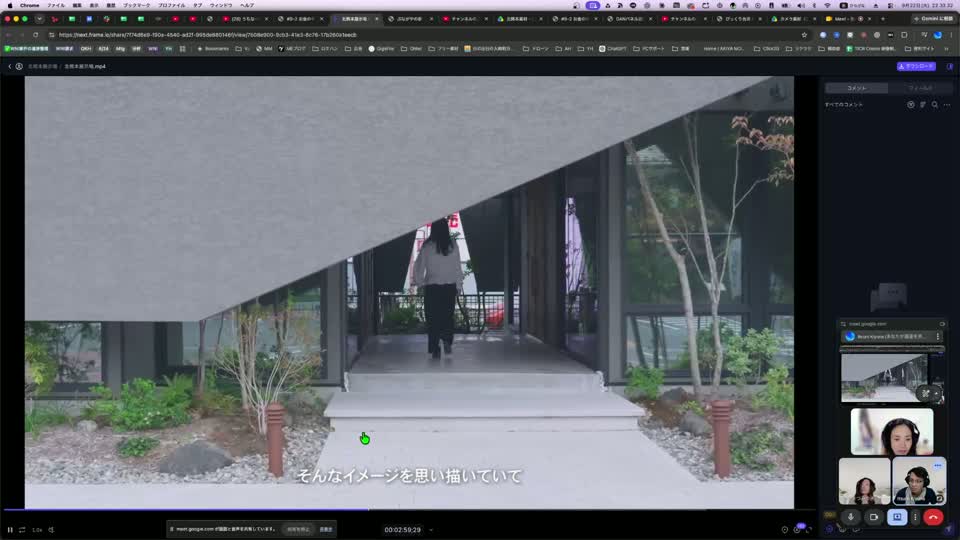Open the ChatGPT bookmark
This screenshot has height=540, width=960.
[x=613, y=48]
